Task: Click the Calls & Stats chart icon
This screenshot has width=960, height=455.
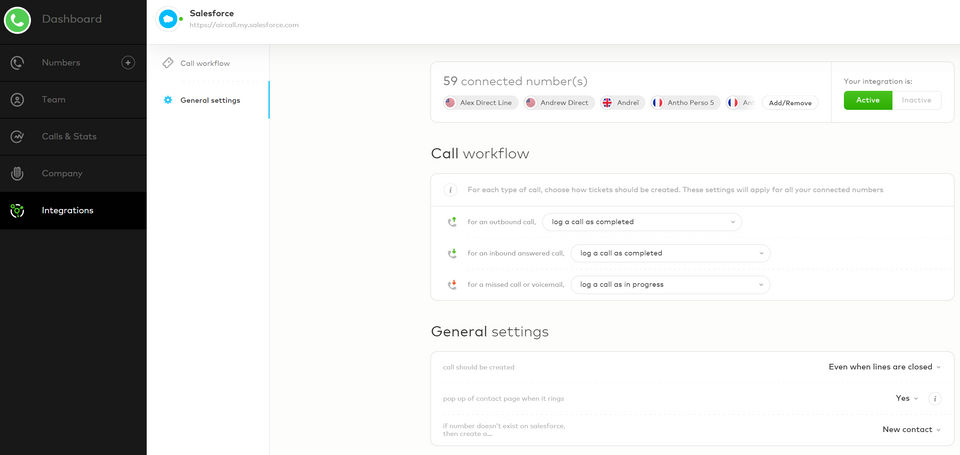Action: click(x=17, y=137)
